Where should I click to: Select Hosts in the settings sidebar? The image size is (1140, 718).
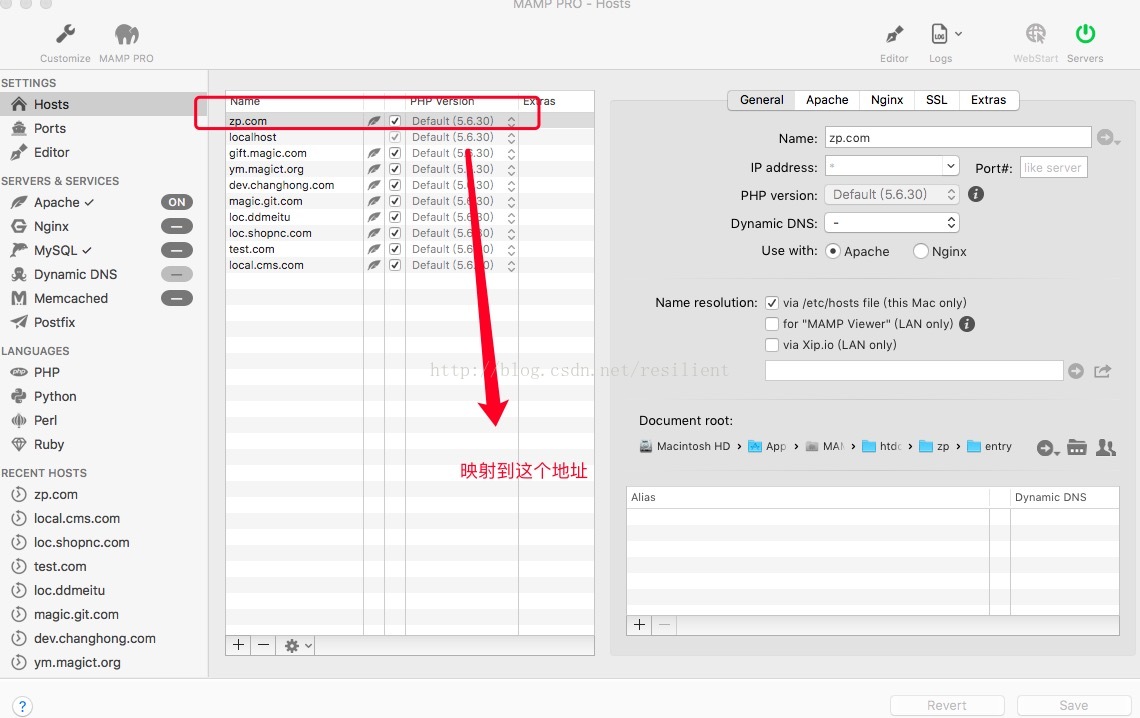click(x=104, y=104)
